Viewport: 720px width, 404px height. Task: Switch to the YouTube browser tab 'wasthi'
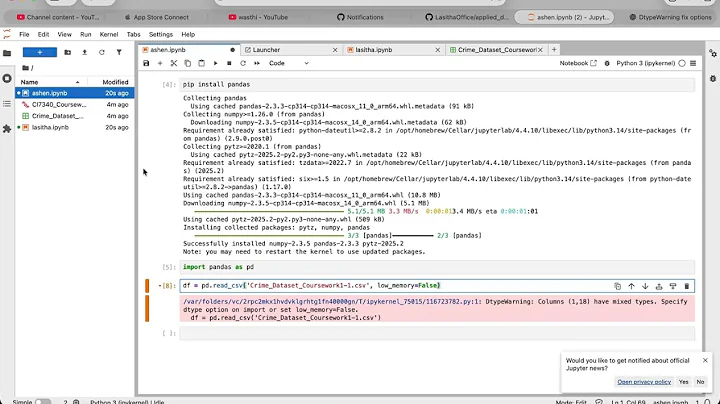[x=259, y=17]
